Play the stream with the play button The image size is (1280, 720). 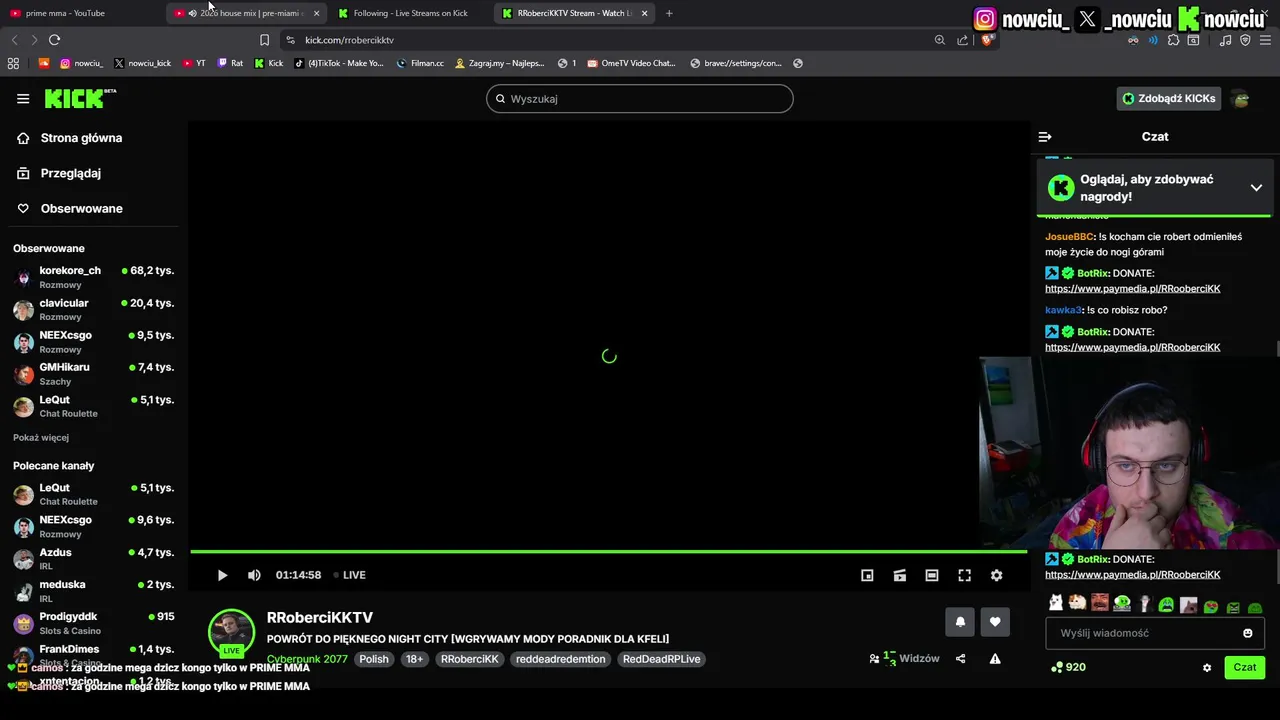point(222,575)
